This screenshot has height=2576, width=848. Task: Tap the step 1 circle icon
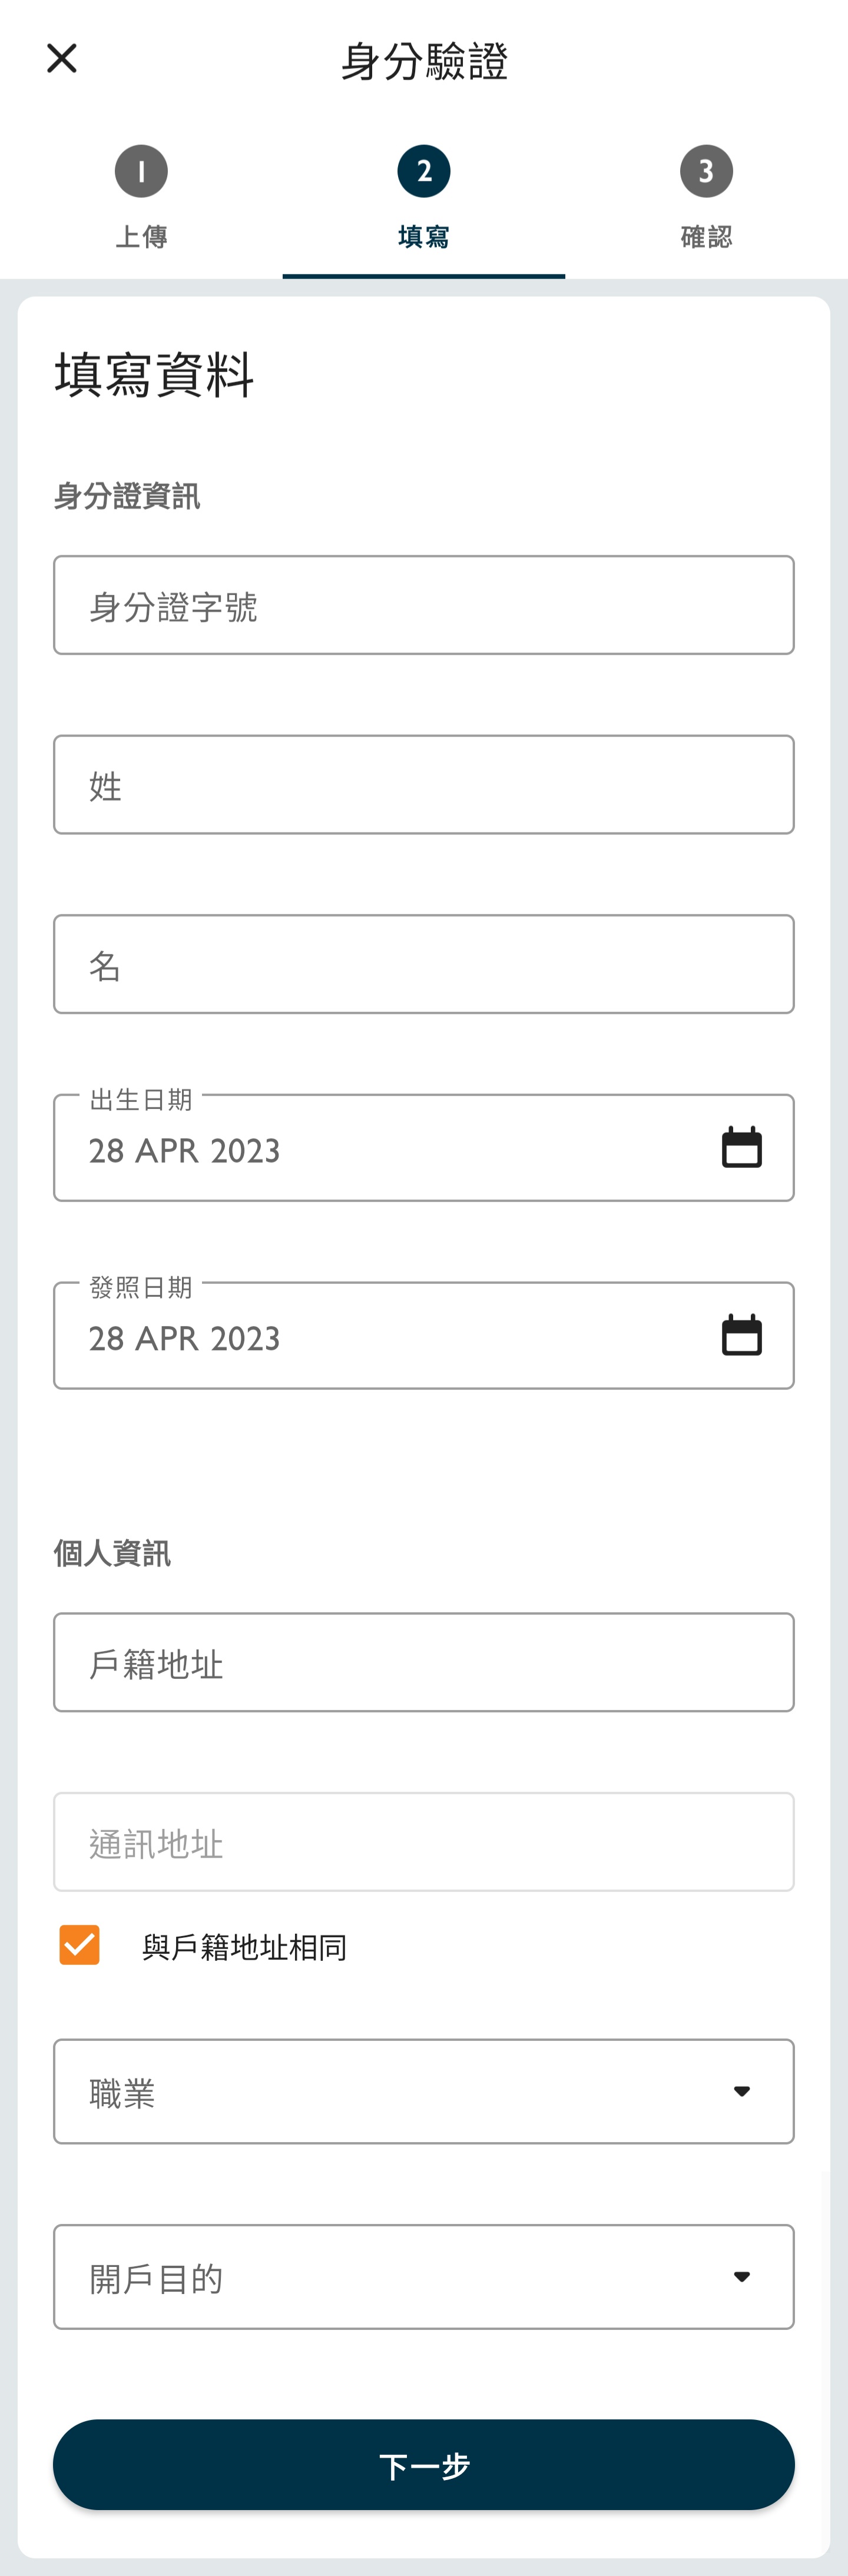[x=141, y=171]
